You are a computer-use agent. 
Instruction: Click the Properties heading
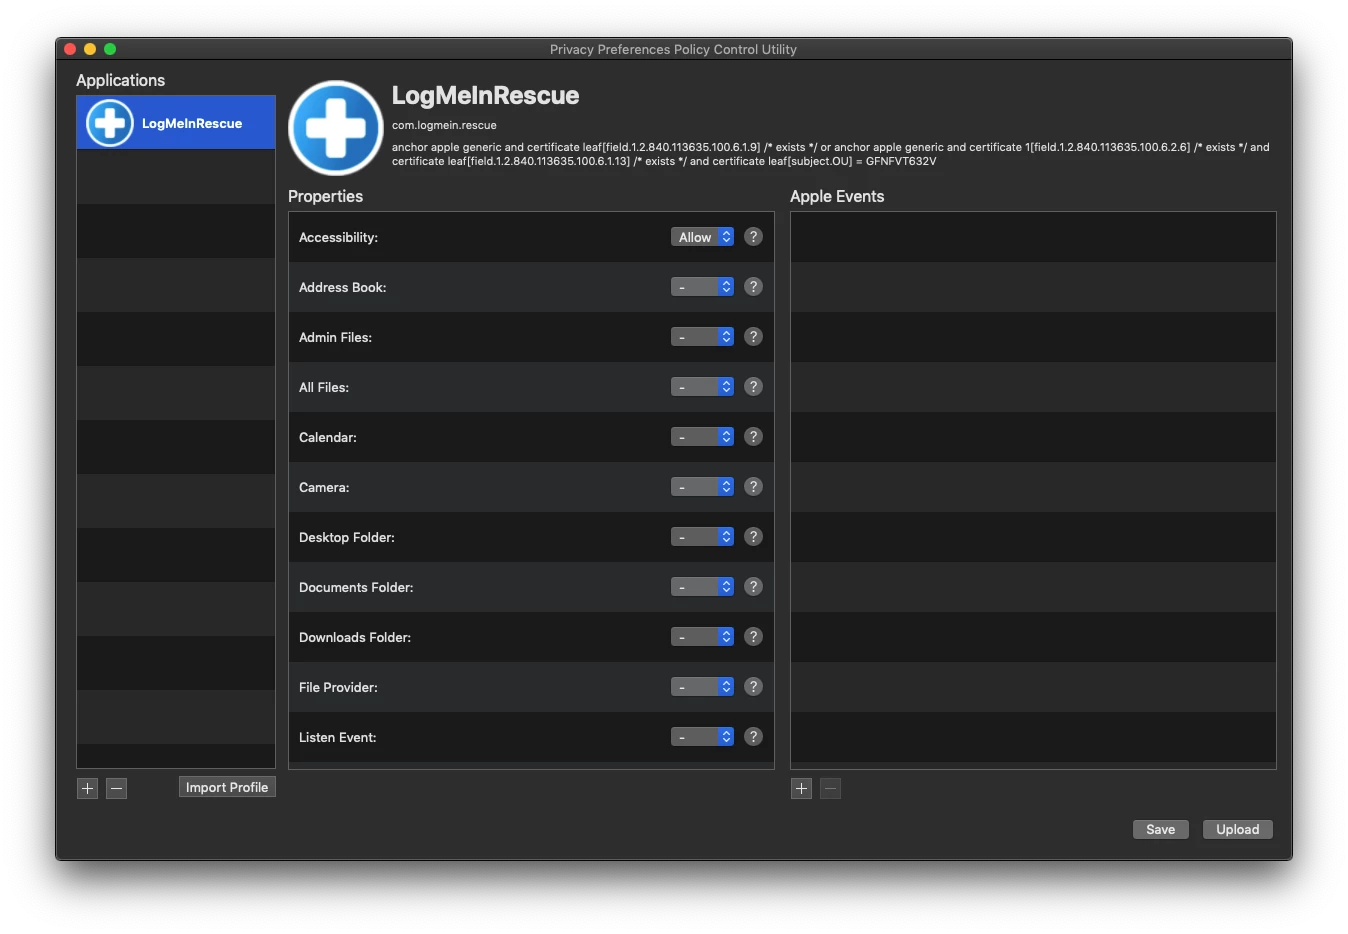(x=325, y=196)
